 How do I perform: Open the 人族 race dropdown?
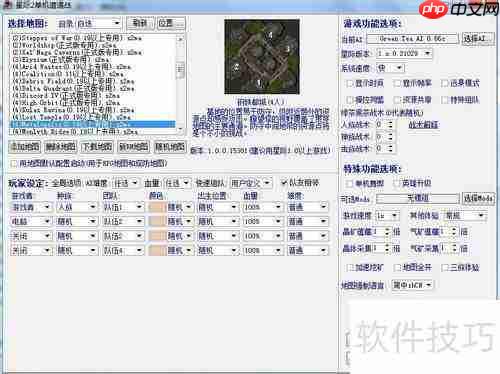(x=77, y=207)
